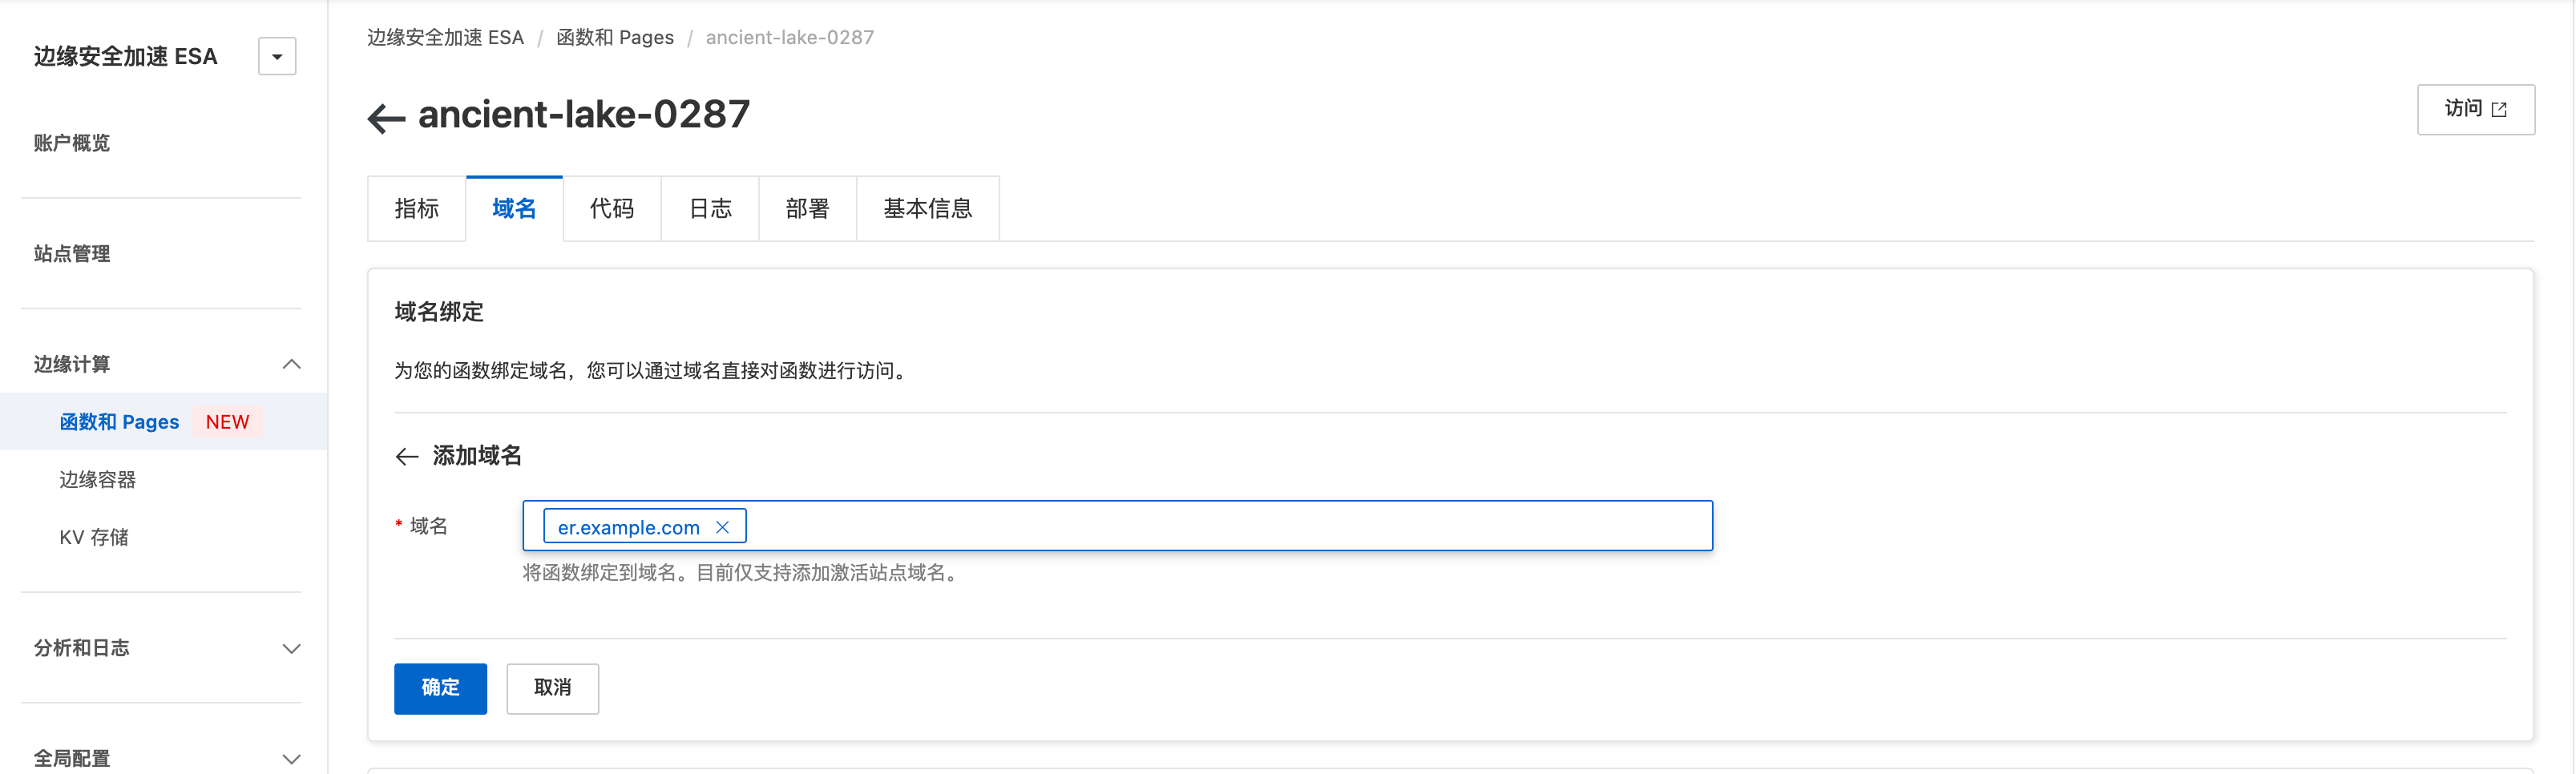2576x774 pixels.
Task: Collapse the 边缘计算 sidebar section
Action: tap(291, 364)
